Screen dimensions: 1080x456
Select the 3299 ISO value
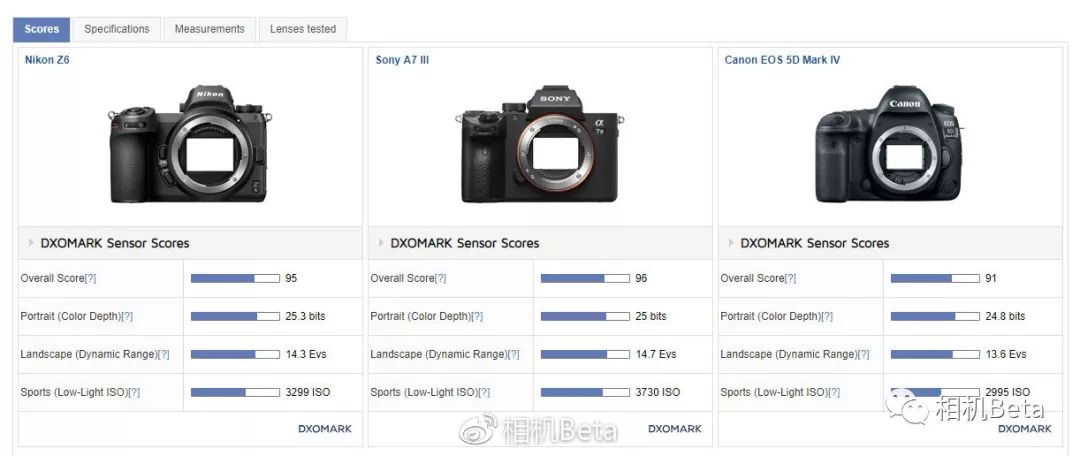point(308,392)
